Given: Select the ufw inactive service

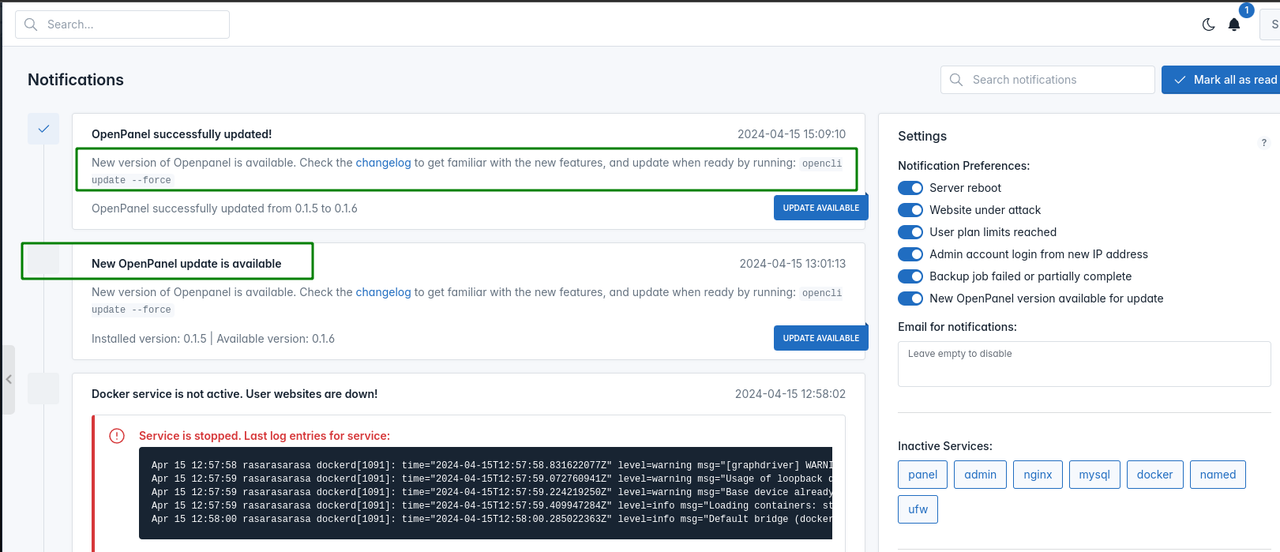Looking at the screenshot, I should [x=918, y=509].
